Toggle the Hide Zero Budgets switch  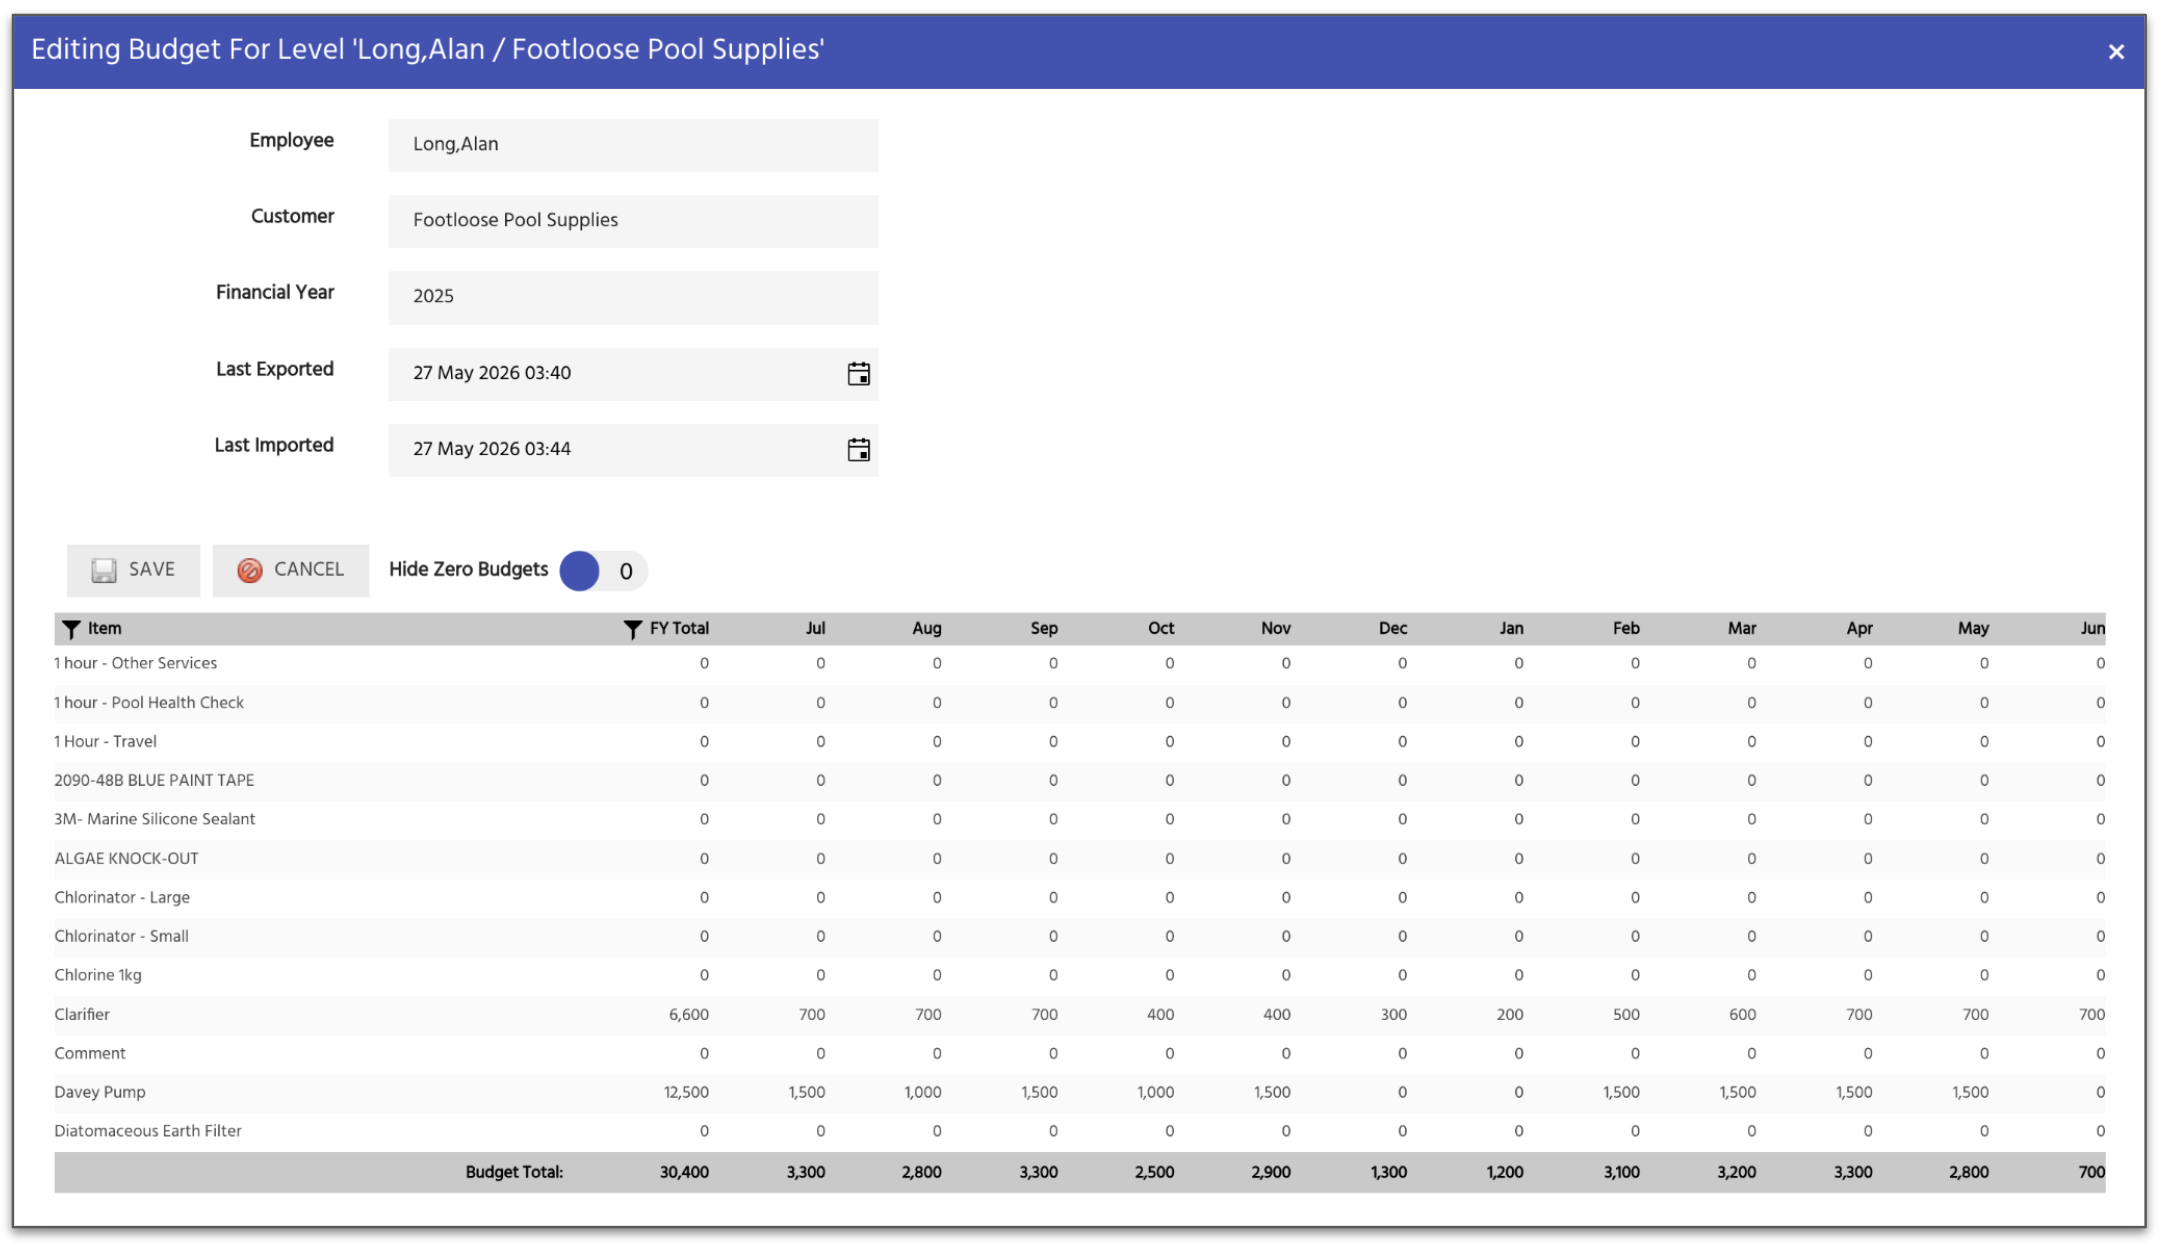[603, 571]
